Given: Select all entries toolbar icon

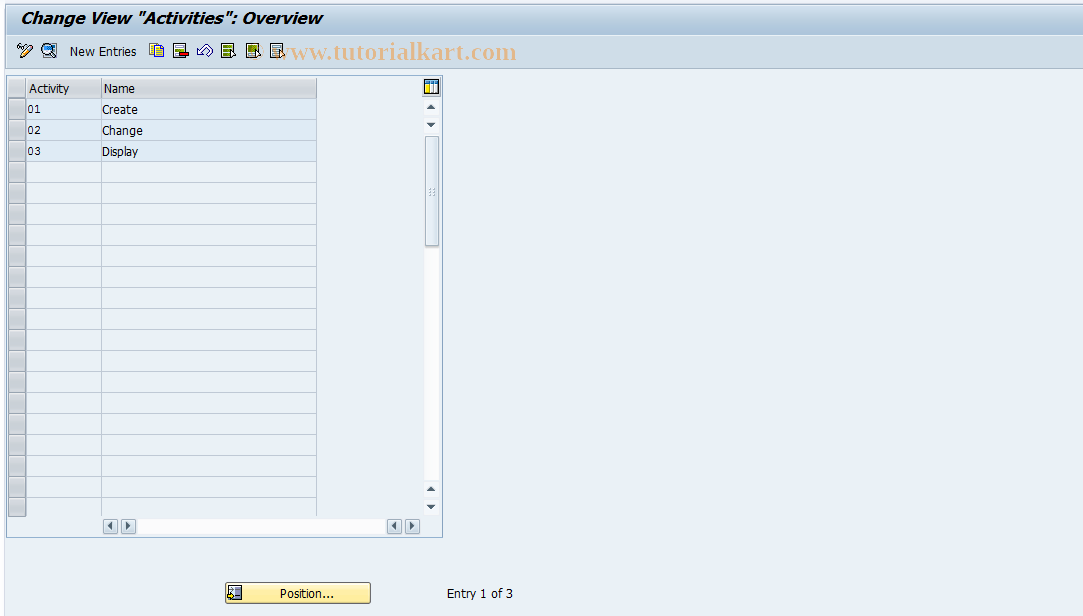Looking at the screenshot, I should [229, 51].
